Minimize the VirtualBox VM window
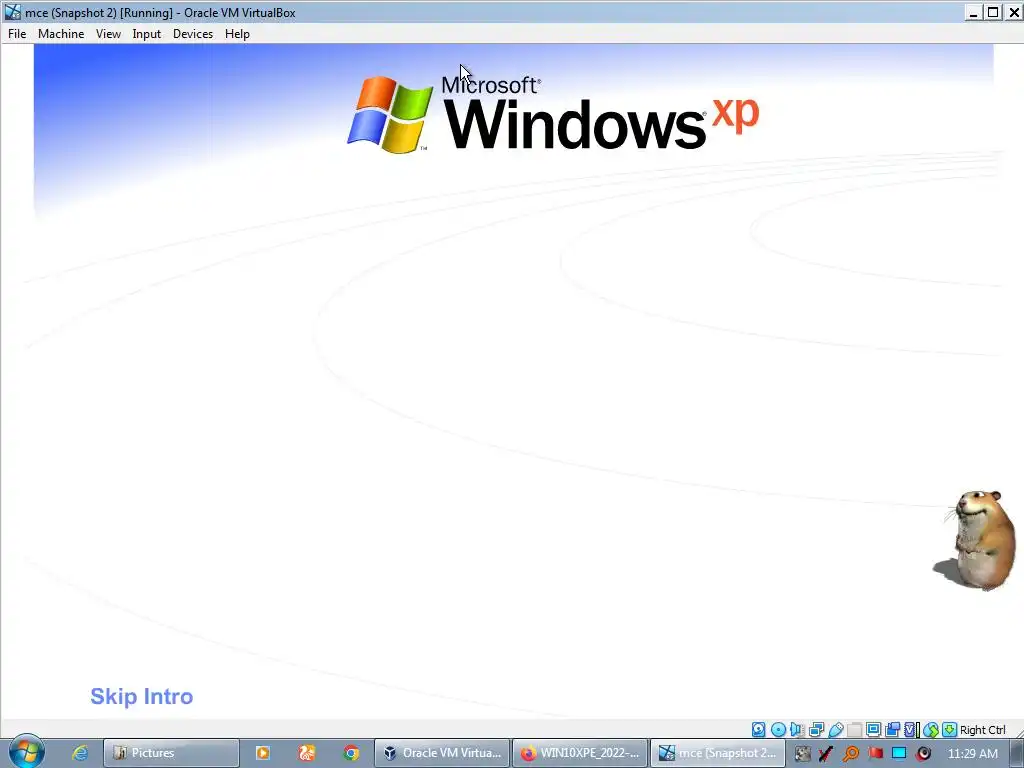The width and height of the screenshot is (1024, 768). [973, 12]
